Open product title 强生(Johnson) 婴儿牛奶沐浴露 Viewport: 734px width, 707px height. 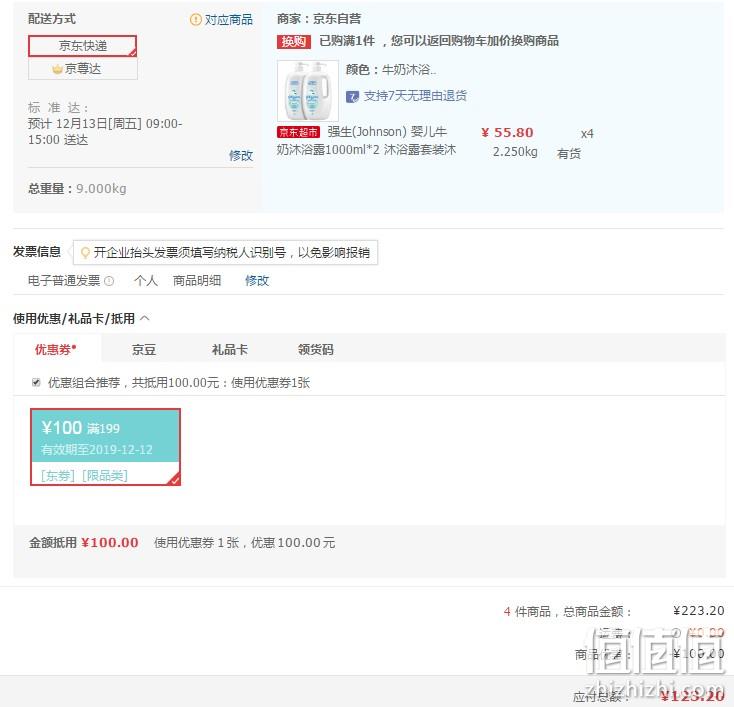(366, 140)
